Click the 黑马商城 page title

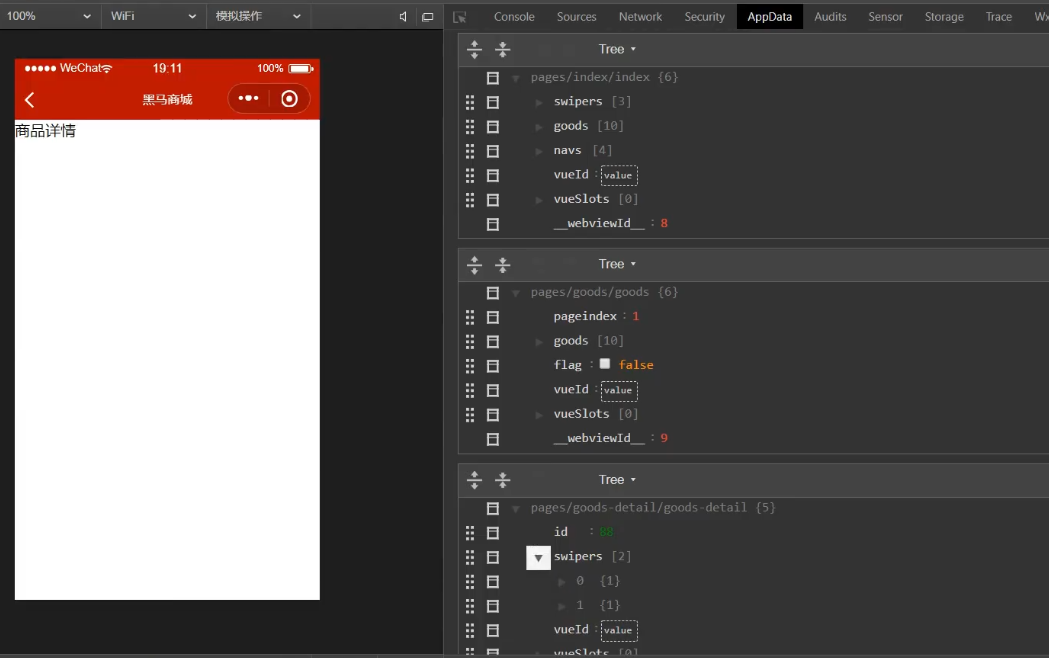point(167,100)
